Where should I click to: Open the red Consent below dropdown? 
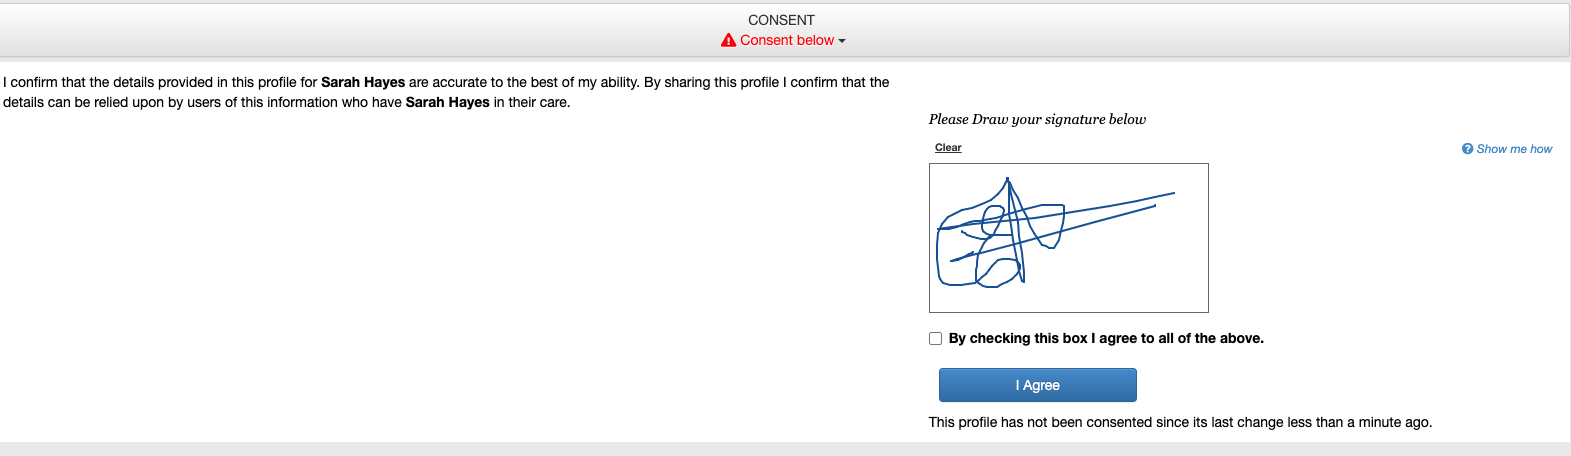787,41
